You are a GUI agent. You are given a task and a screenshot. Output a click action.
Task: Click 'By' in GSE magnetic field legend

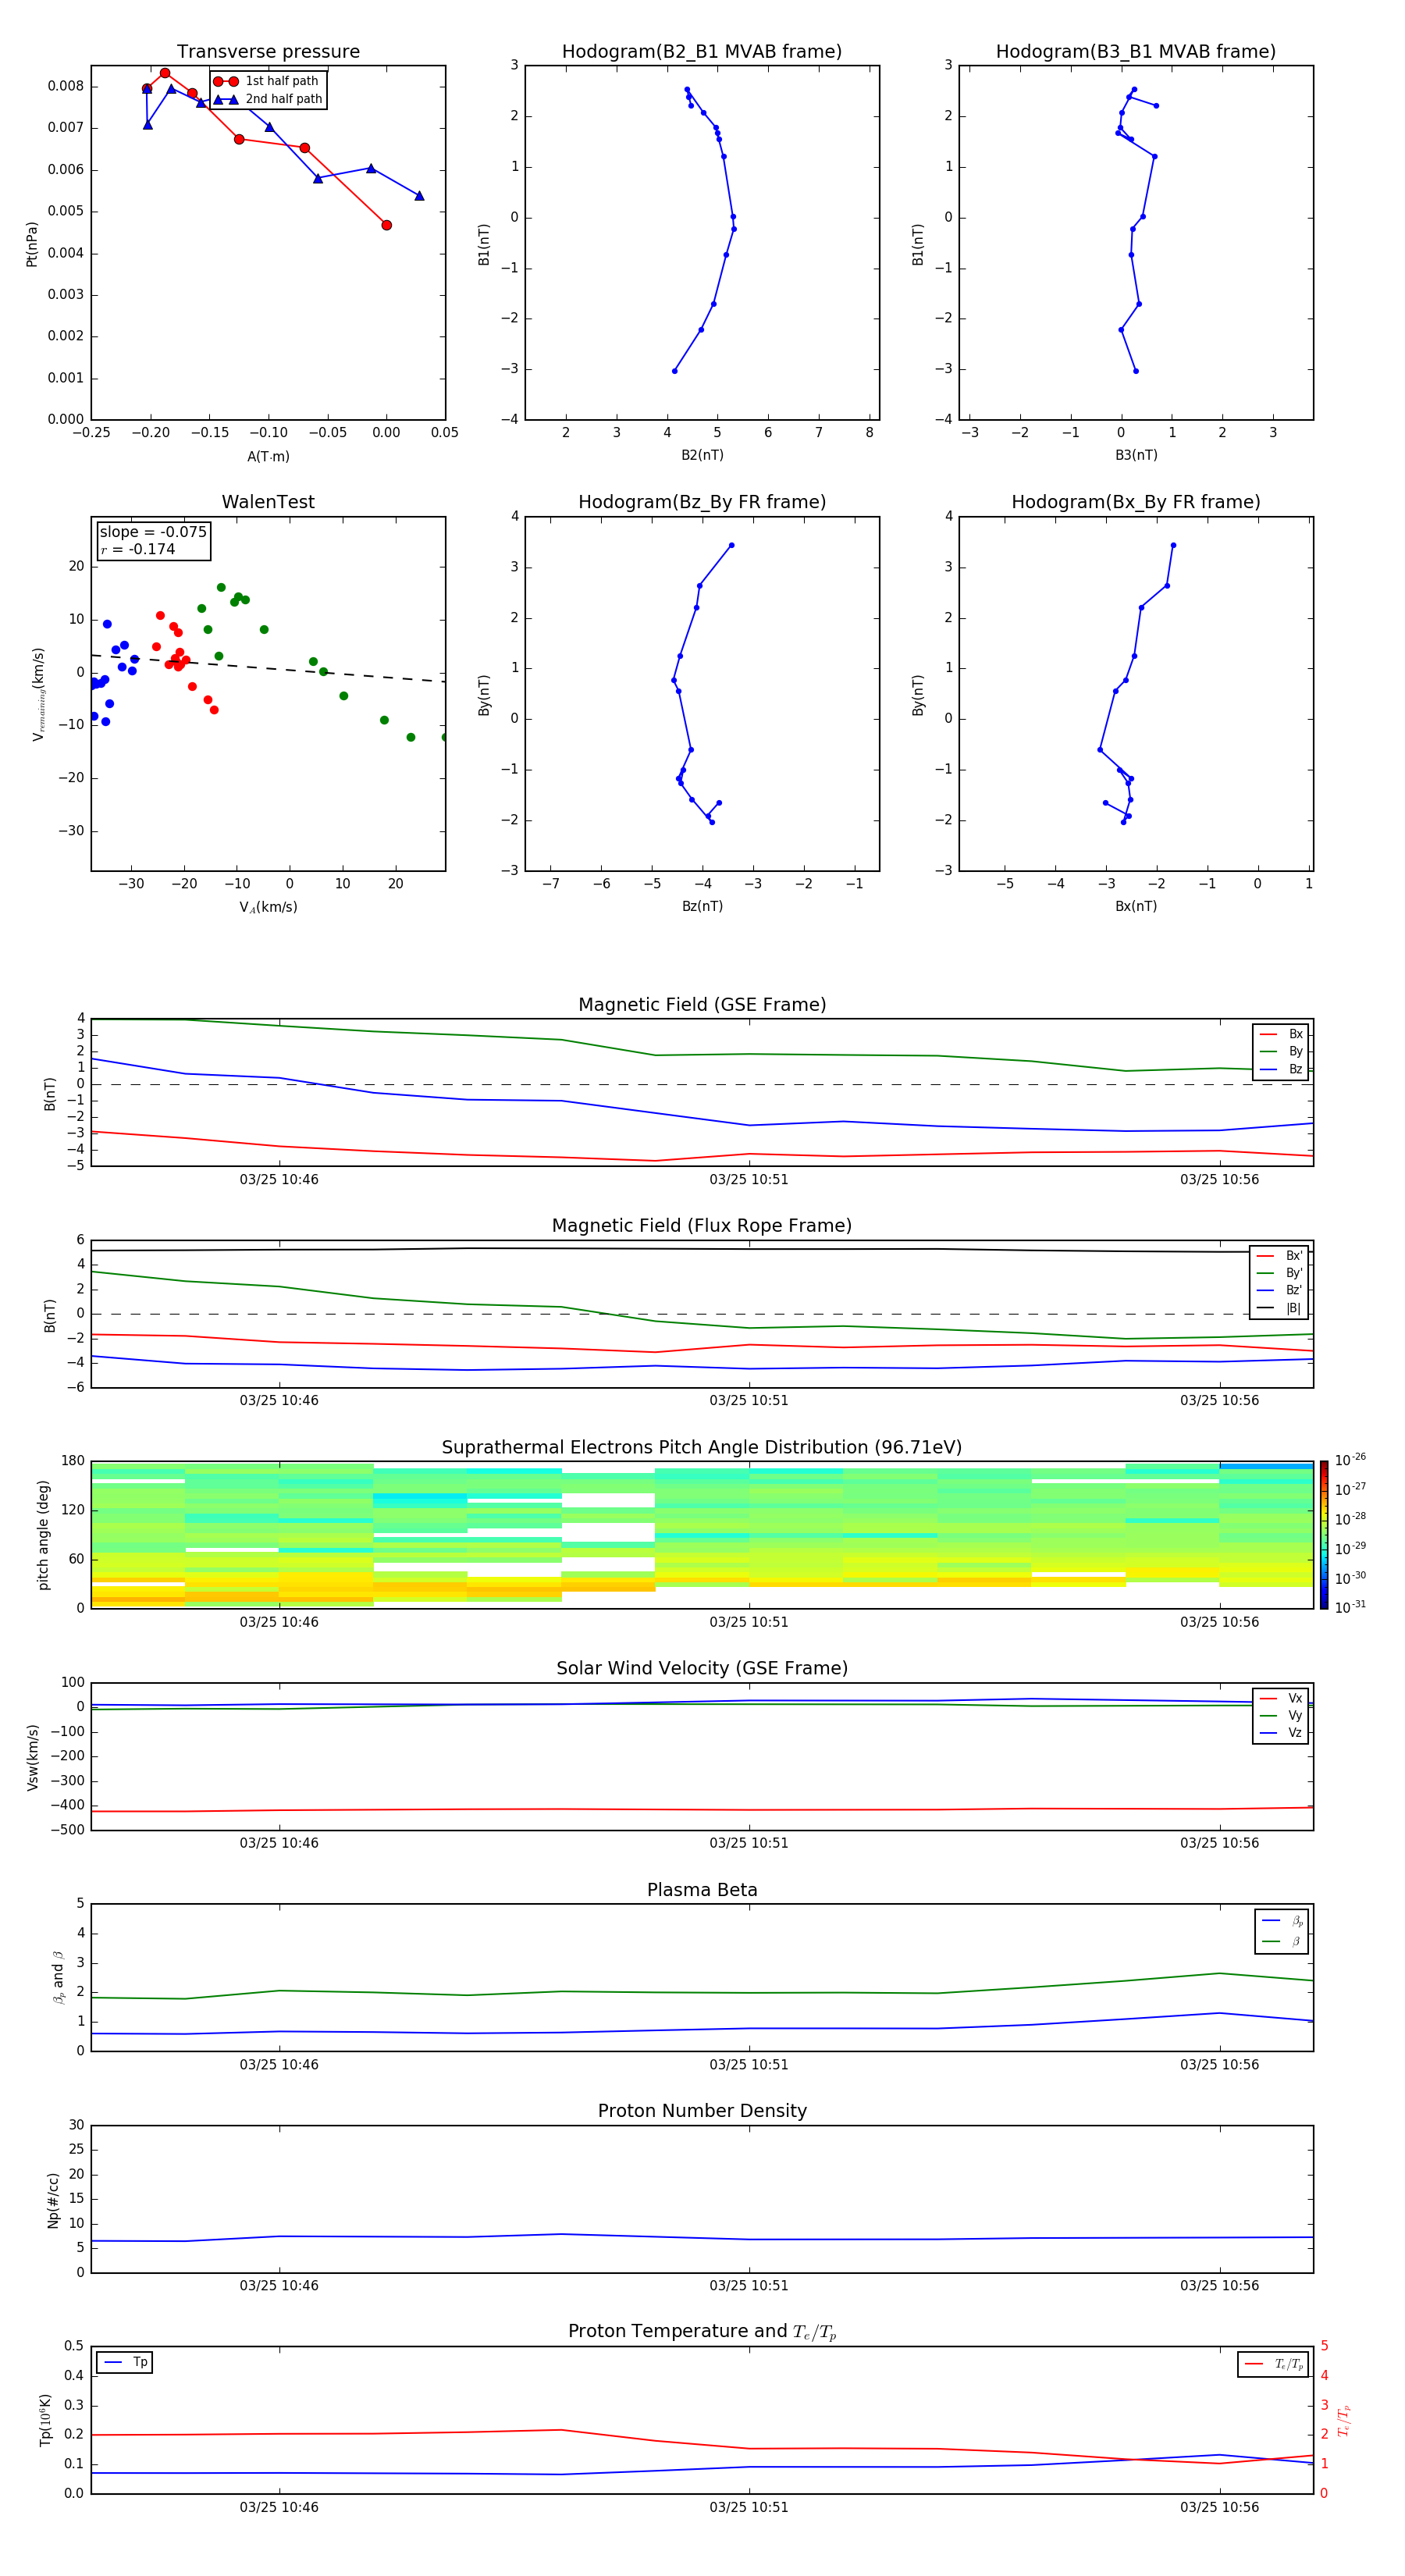coord(1282,1052)
